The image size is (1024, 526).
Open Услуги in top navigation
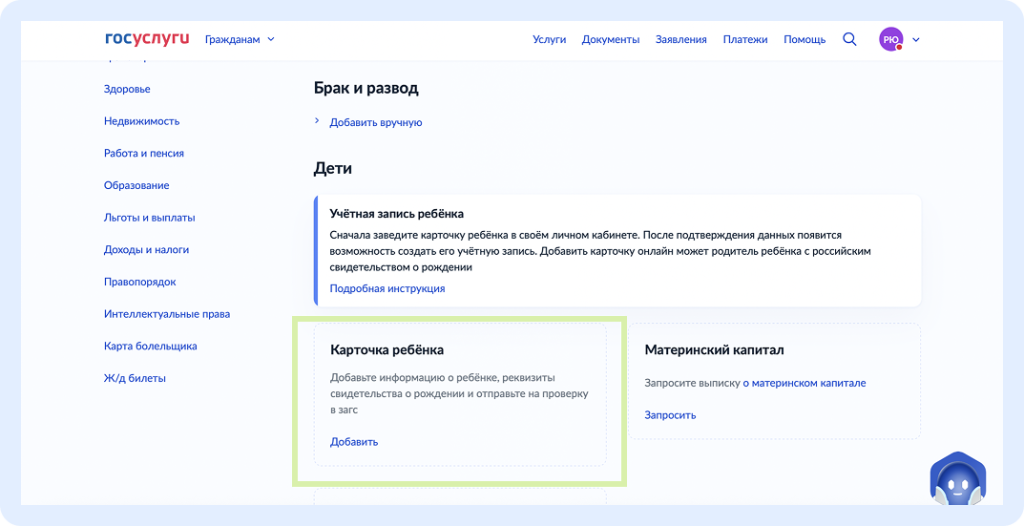pos(549,39)
